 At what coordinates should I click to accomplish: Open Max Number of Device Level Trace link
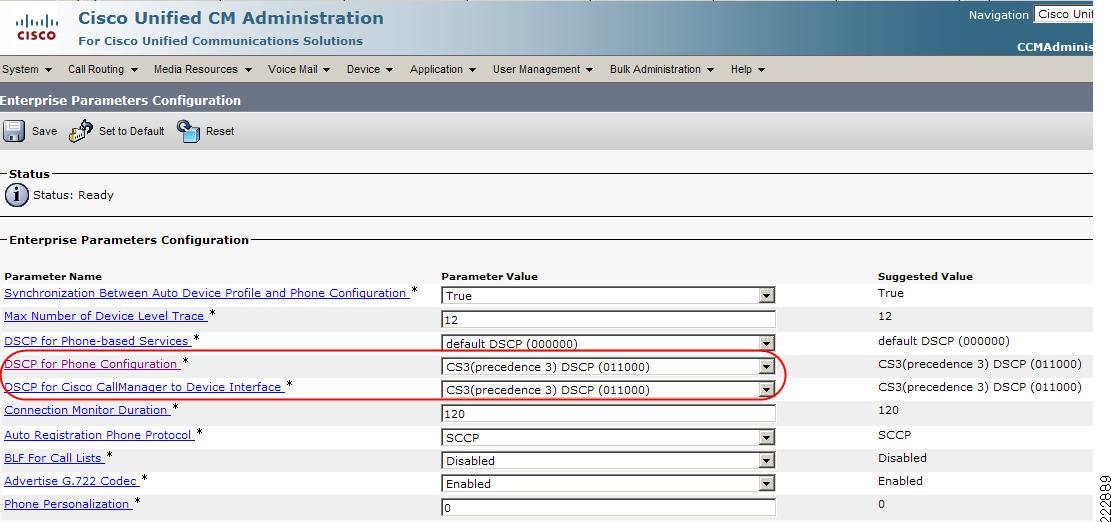(x=106, y=316)
